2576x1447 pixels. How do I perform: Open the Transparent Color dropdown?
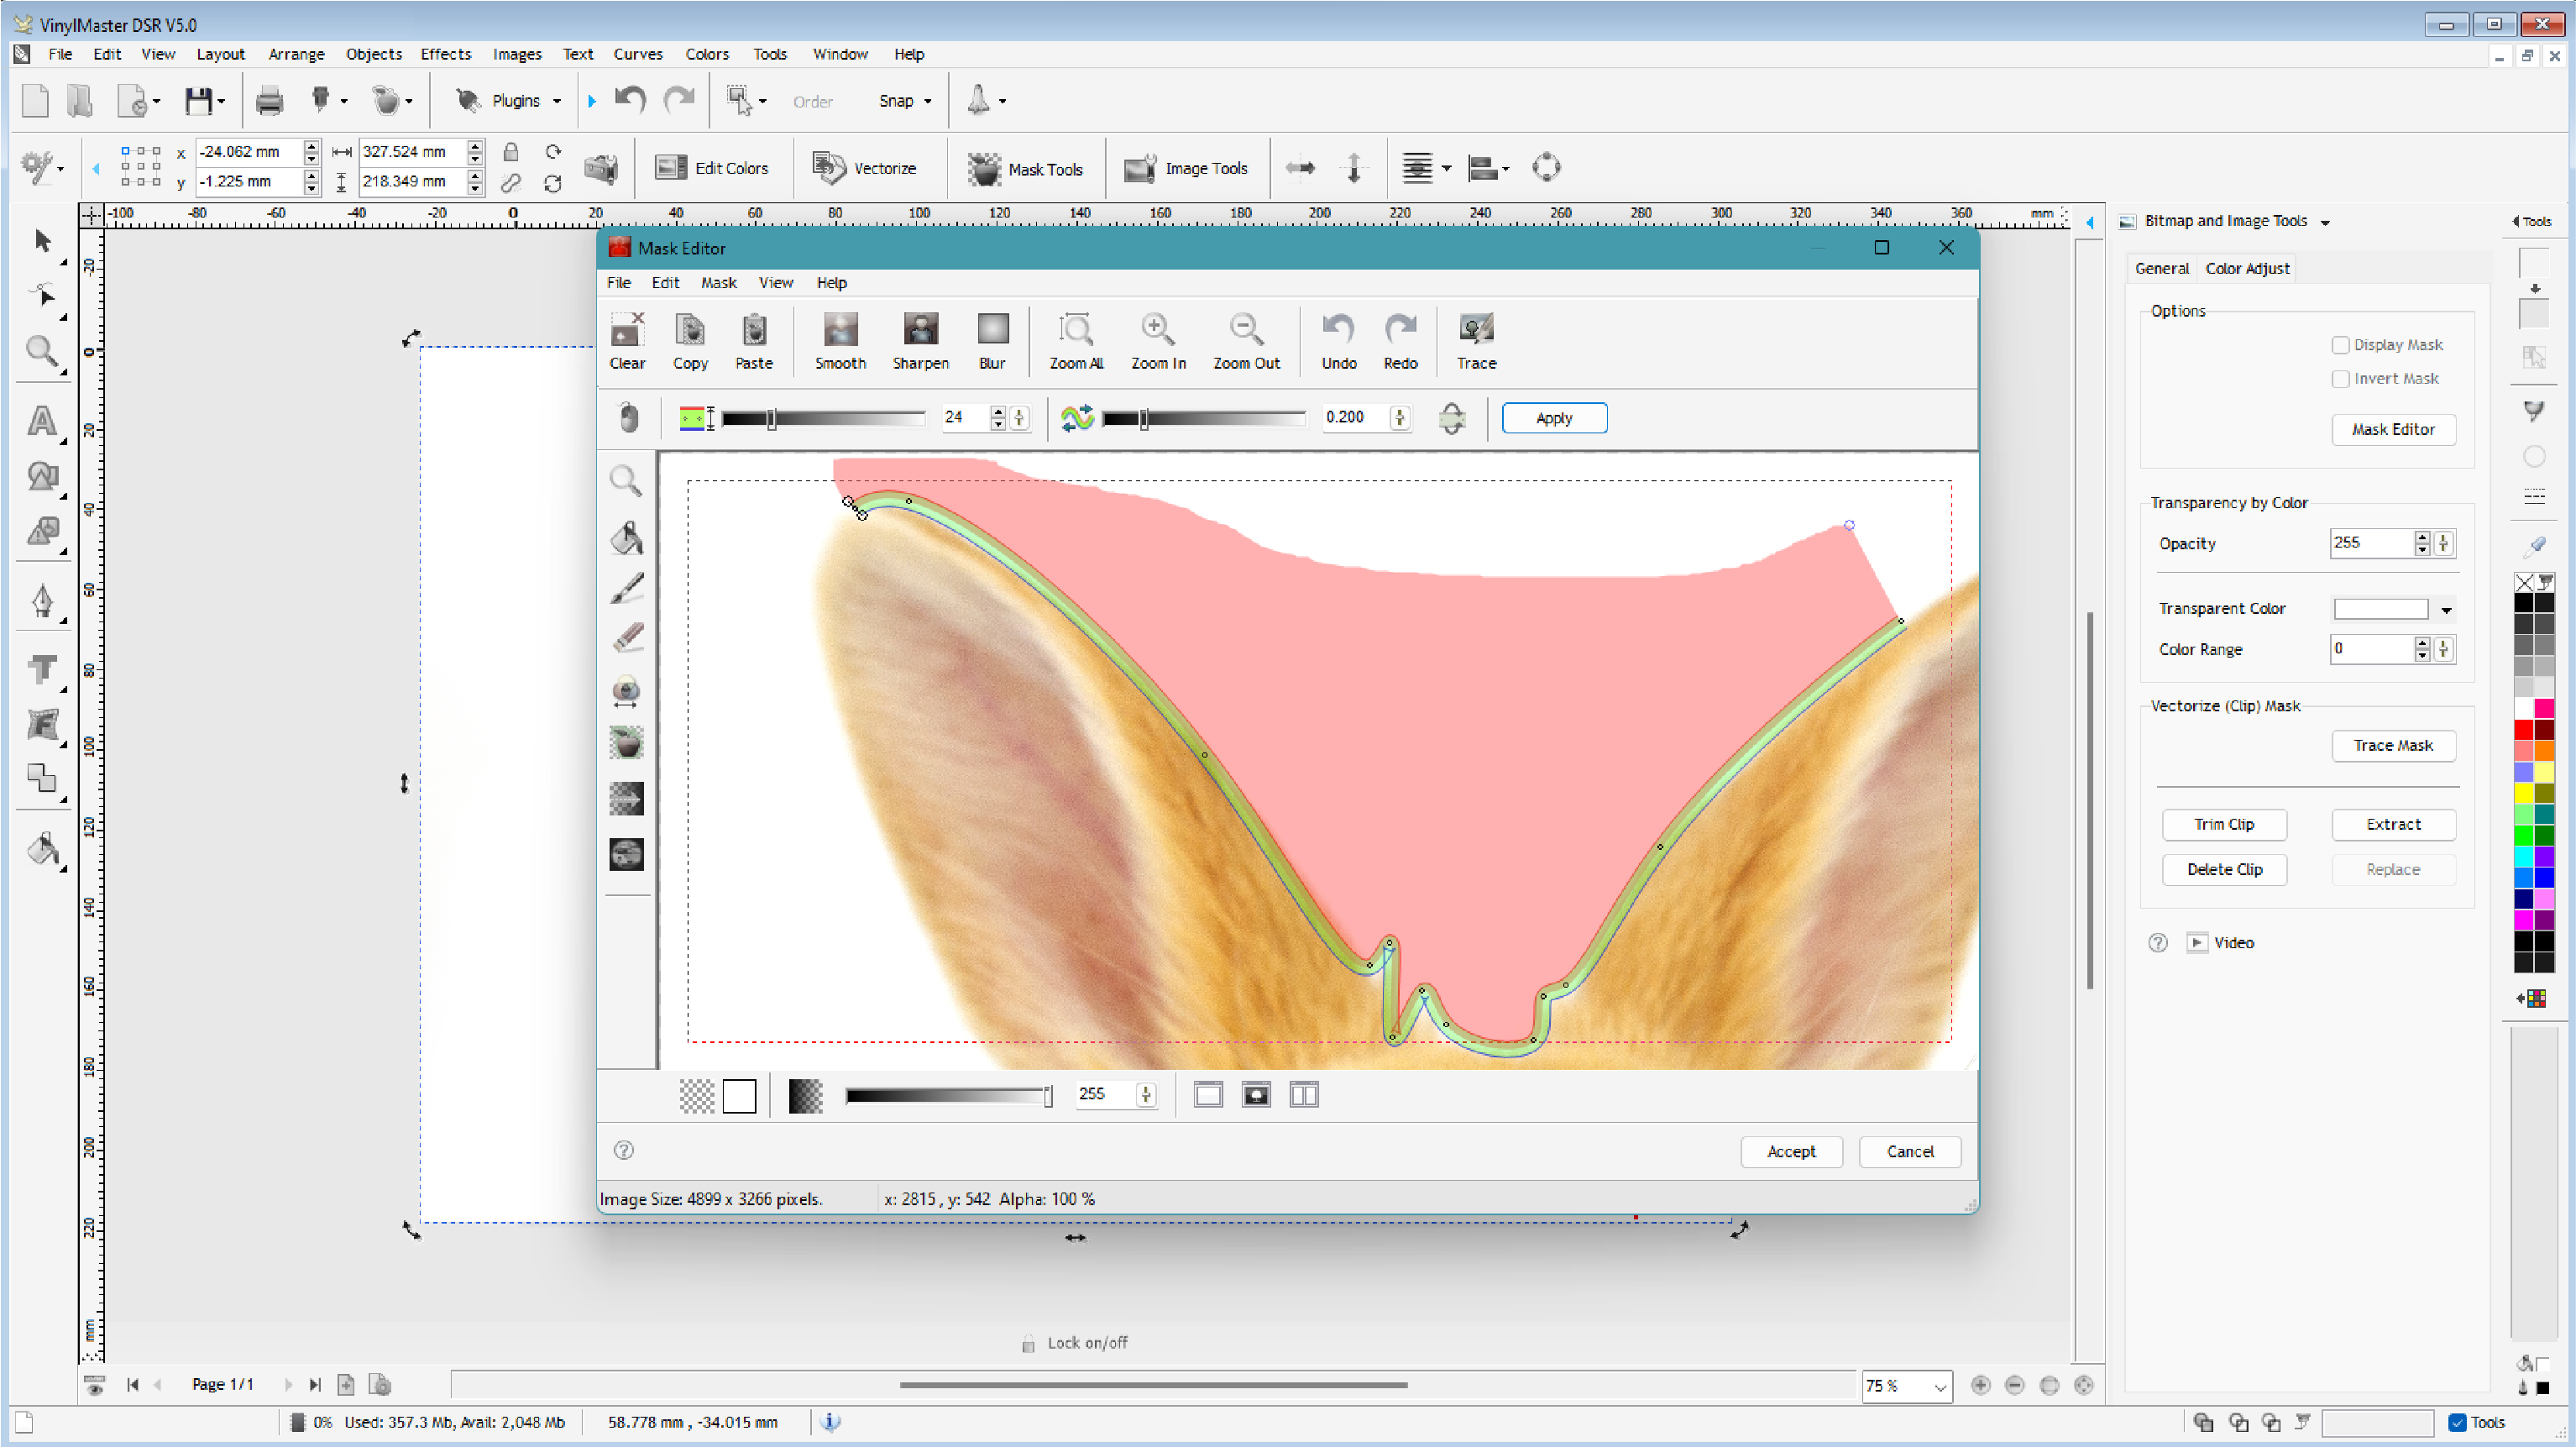(2446, 609)
